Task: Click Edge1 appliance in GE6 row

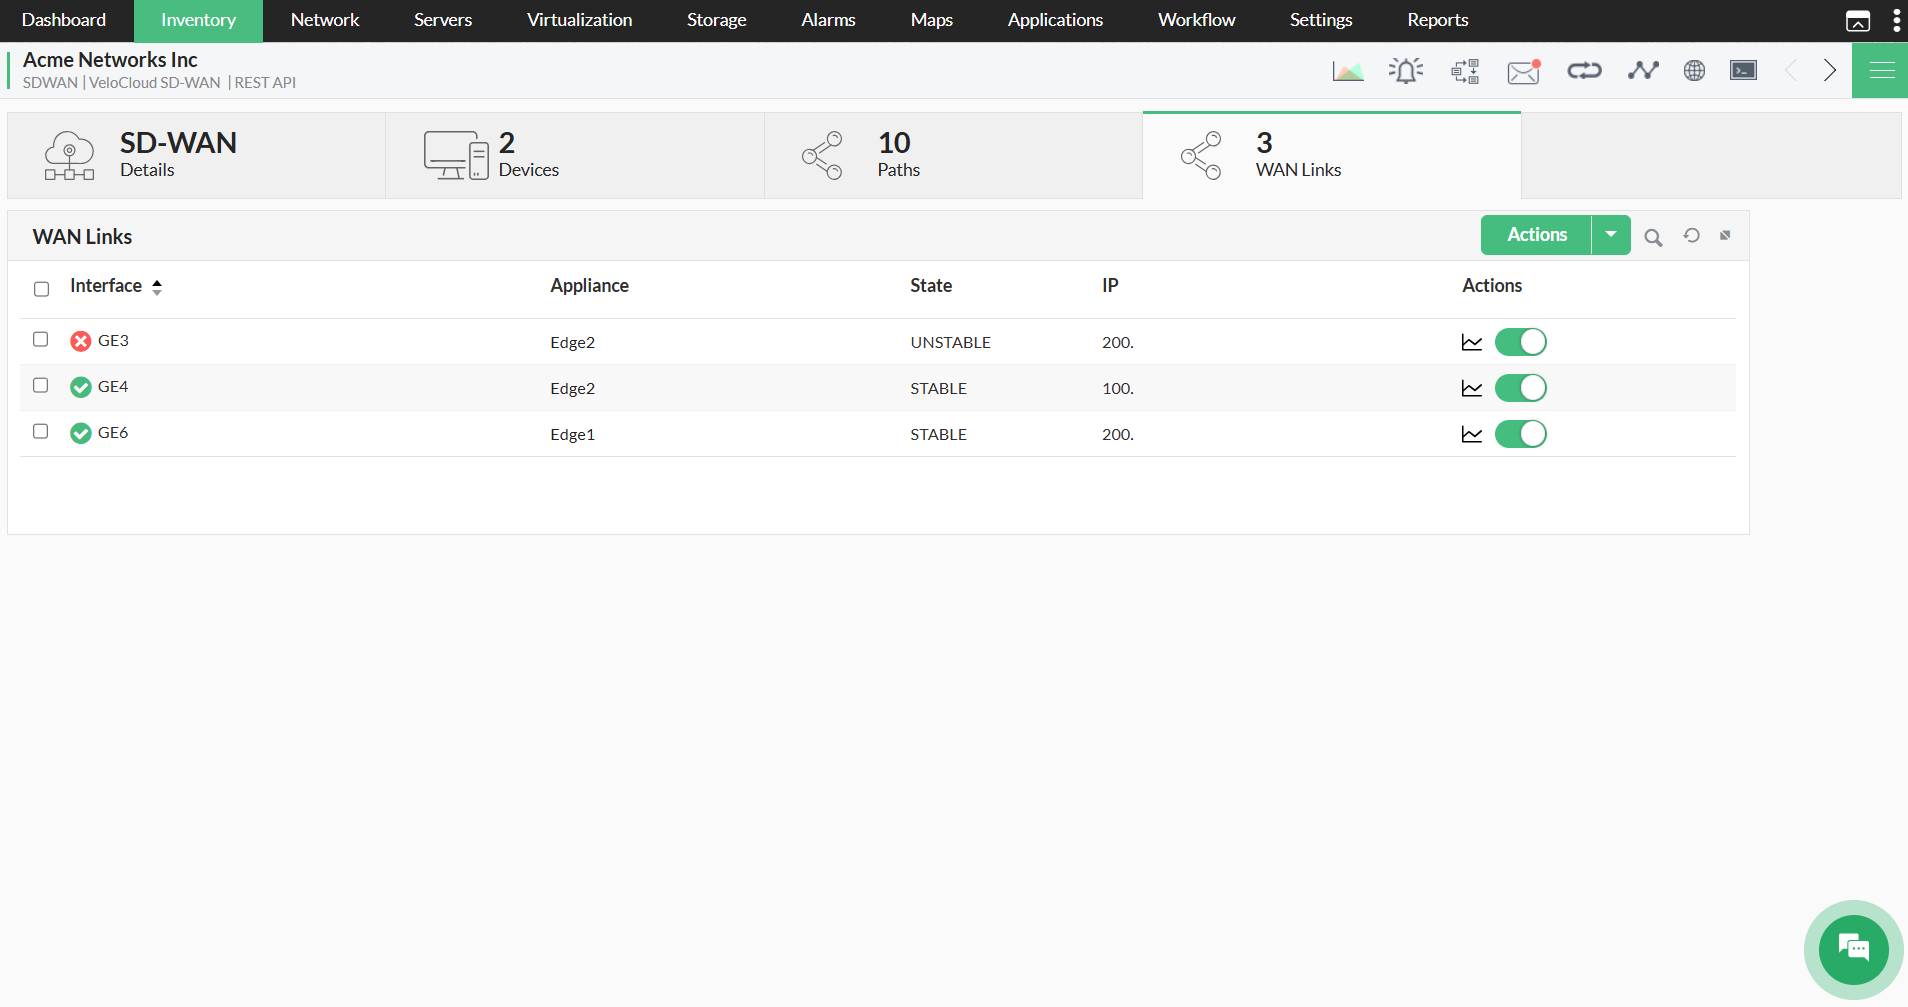Action: pos(572,434)
